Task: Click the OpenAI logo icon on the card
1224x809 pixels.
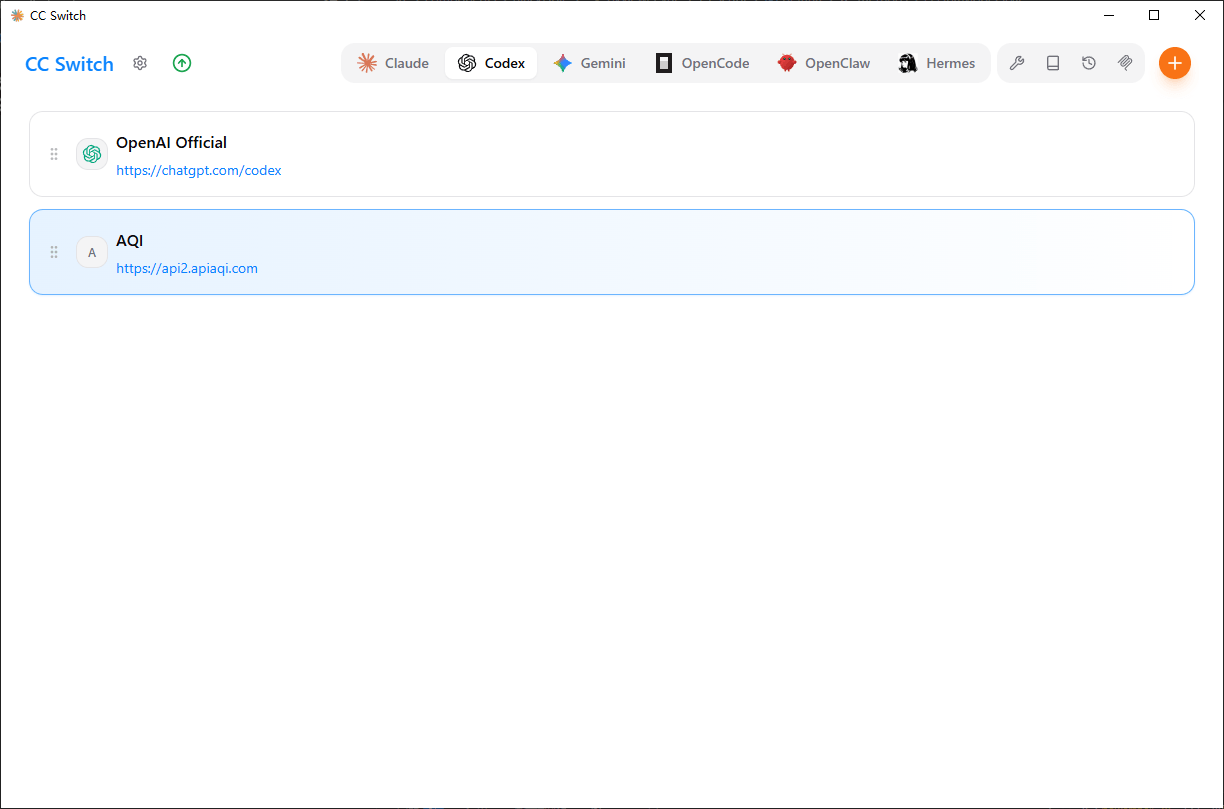Action: [x=92, y=154]
